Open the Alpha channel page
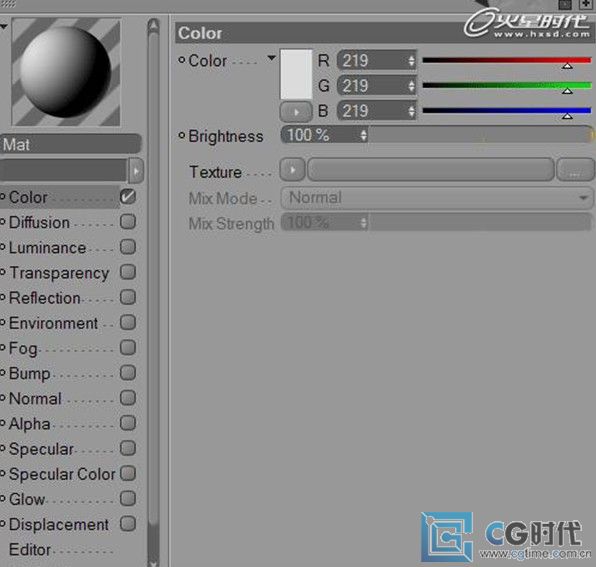Screen dimensions: 596x567 pyautogui.click(x=29, y=424)
